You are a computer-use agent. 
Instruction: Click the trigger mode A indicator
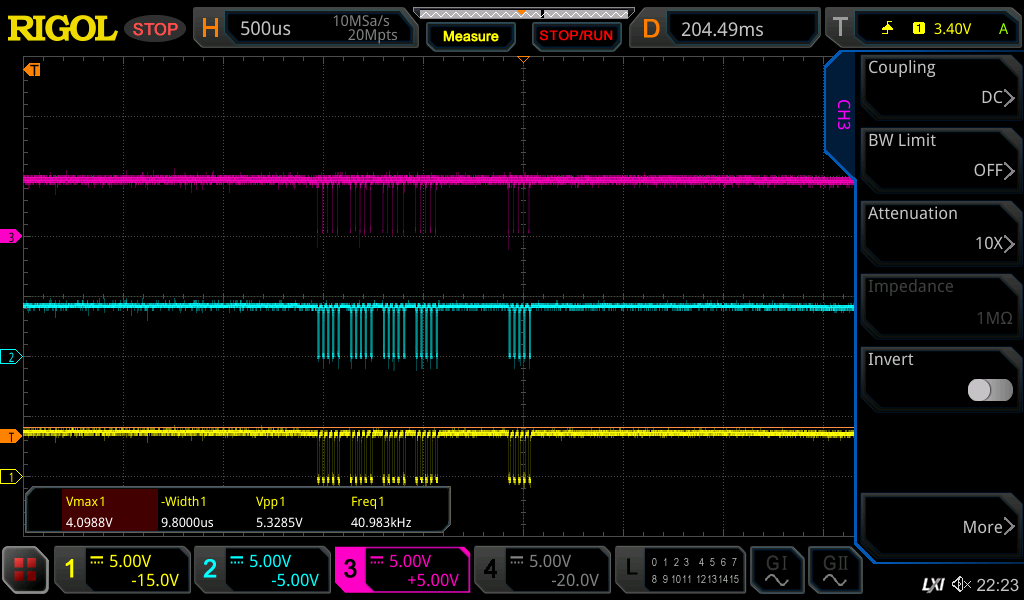pos(1003,29)
